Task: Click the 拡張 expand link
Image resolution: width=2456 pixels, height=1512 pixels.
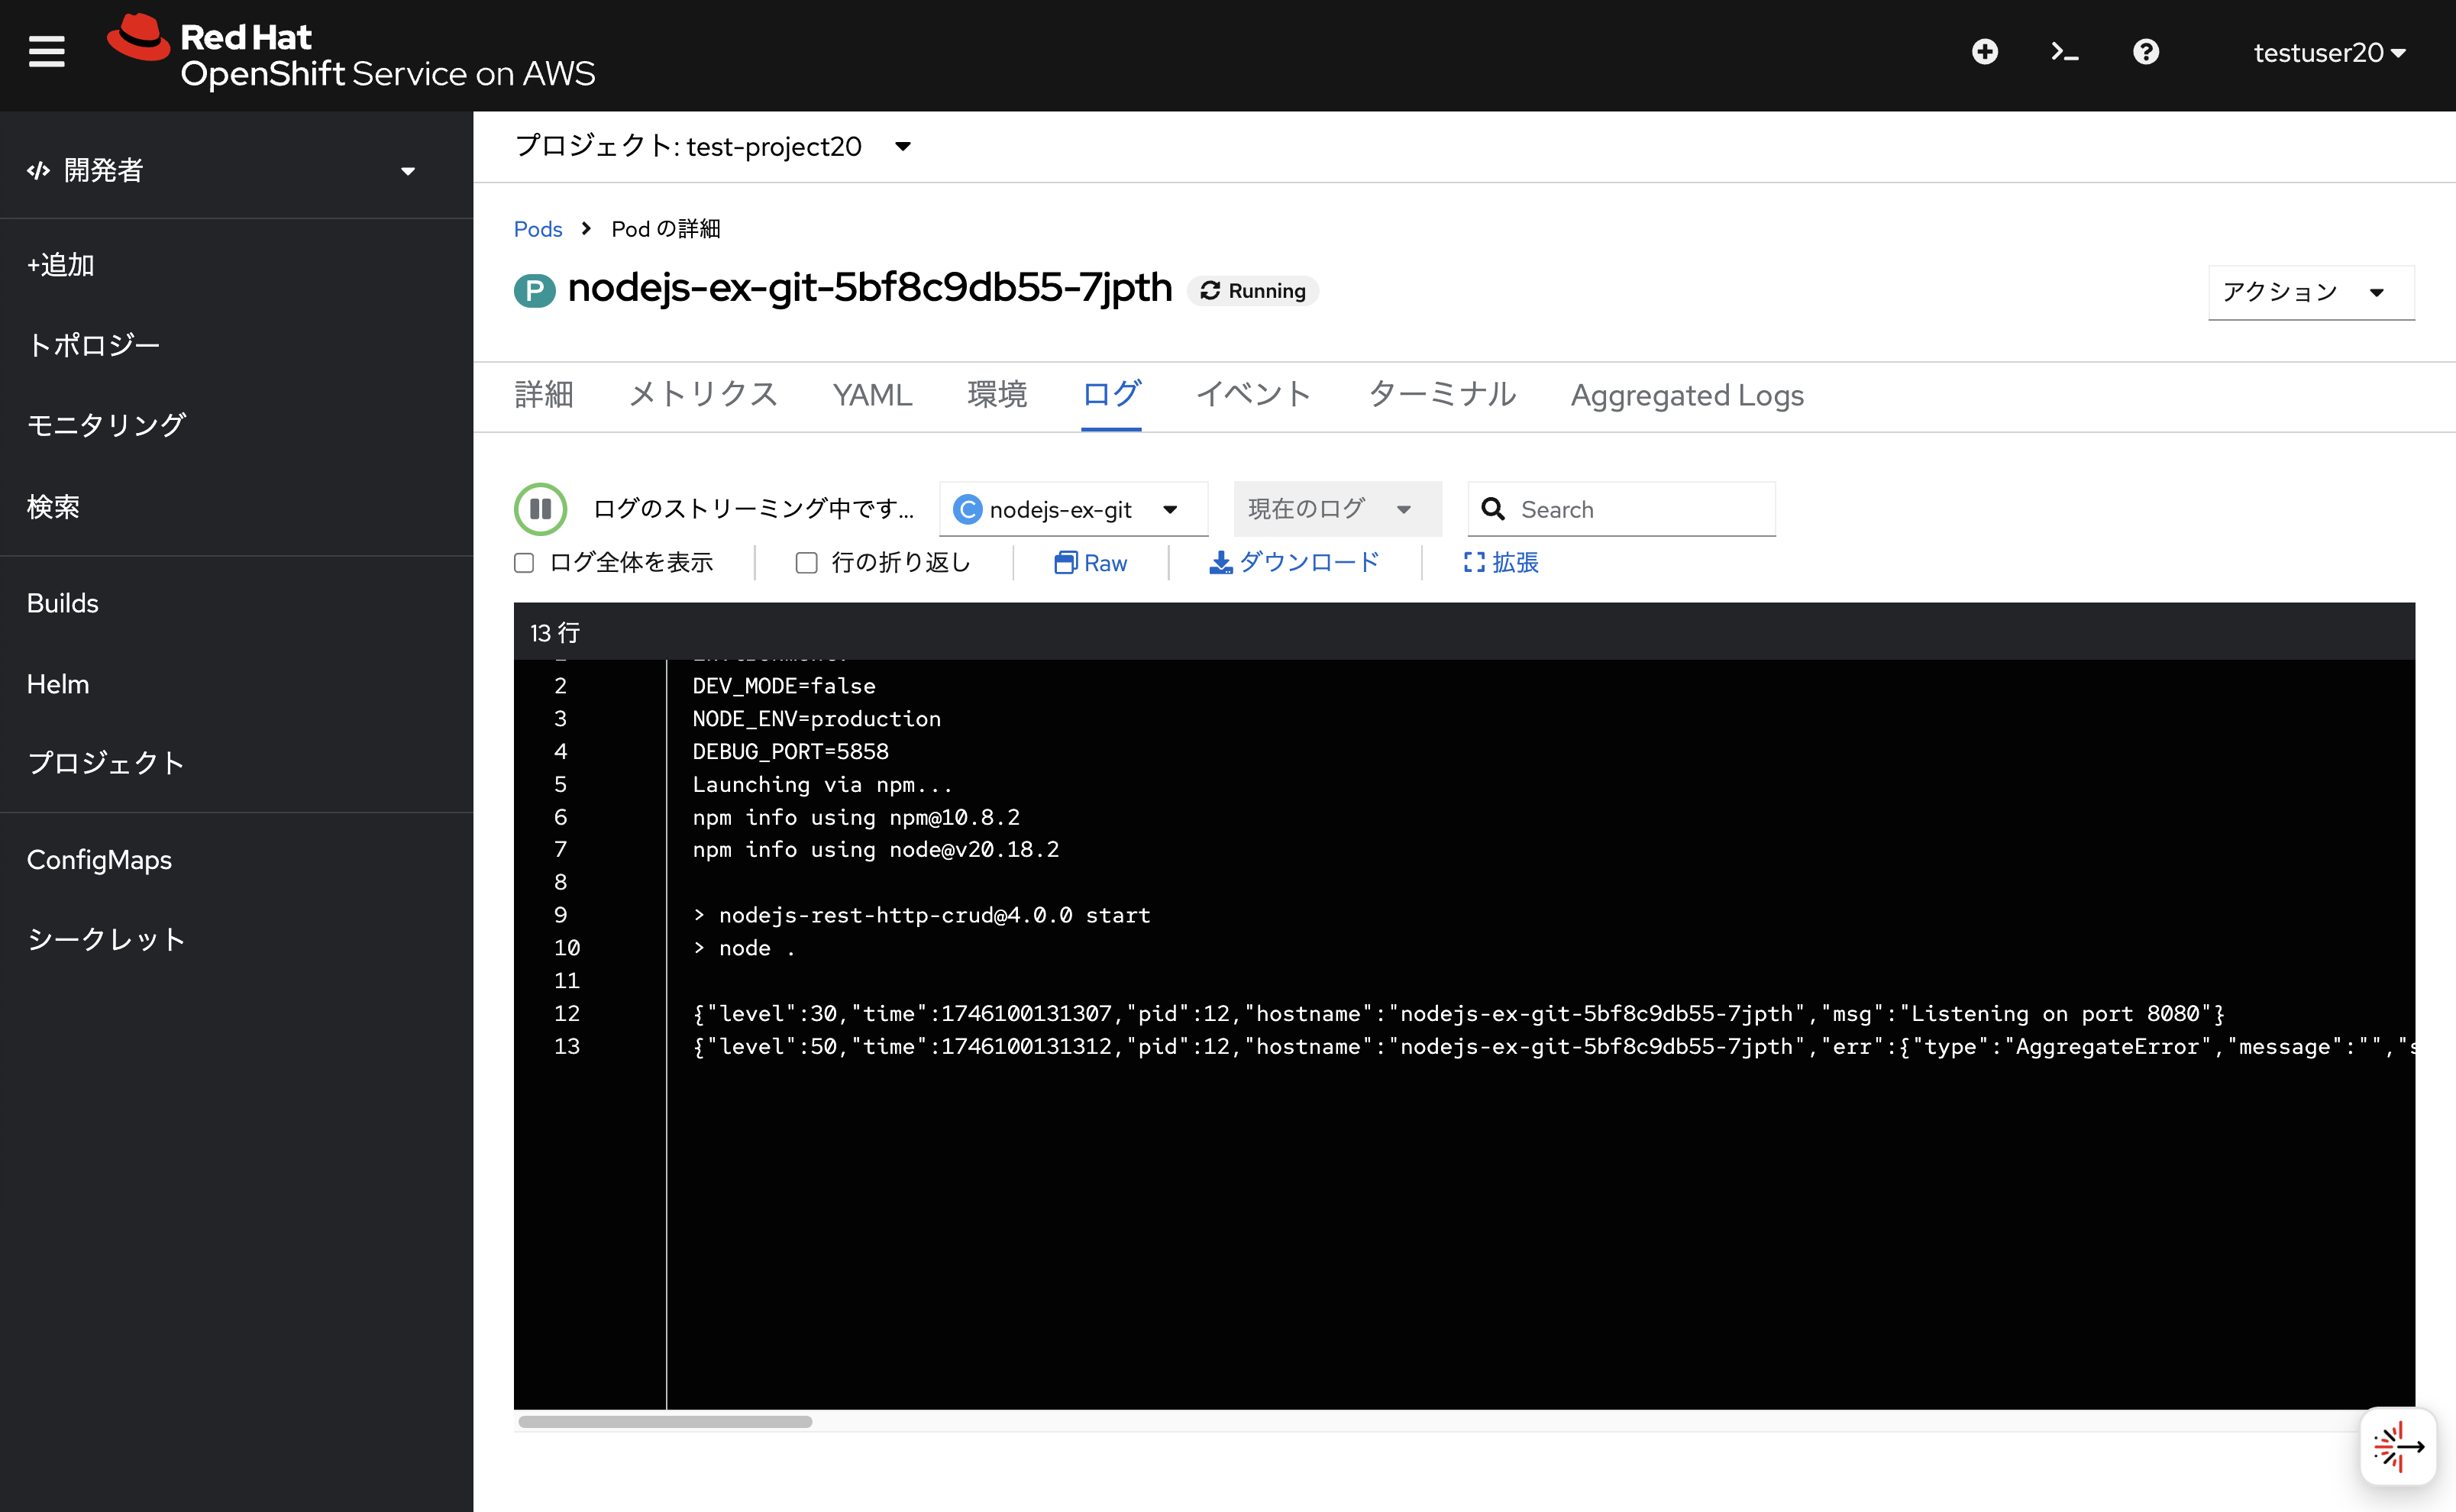Action: (1501, 563)
